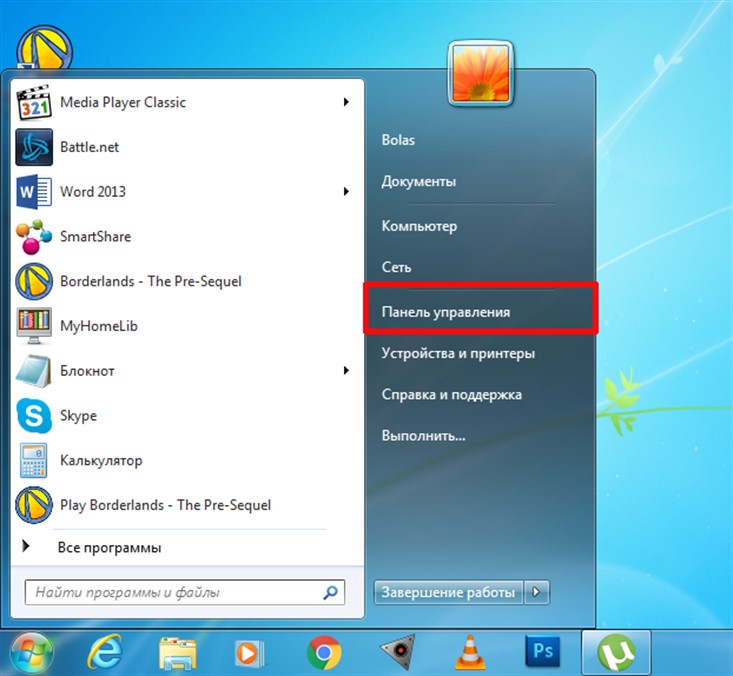Click Play Borderlands - The Pre-Sequel icon

coord(34,505)
